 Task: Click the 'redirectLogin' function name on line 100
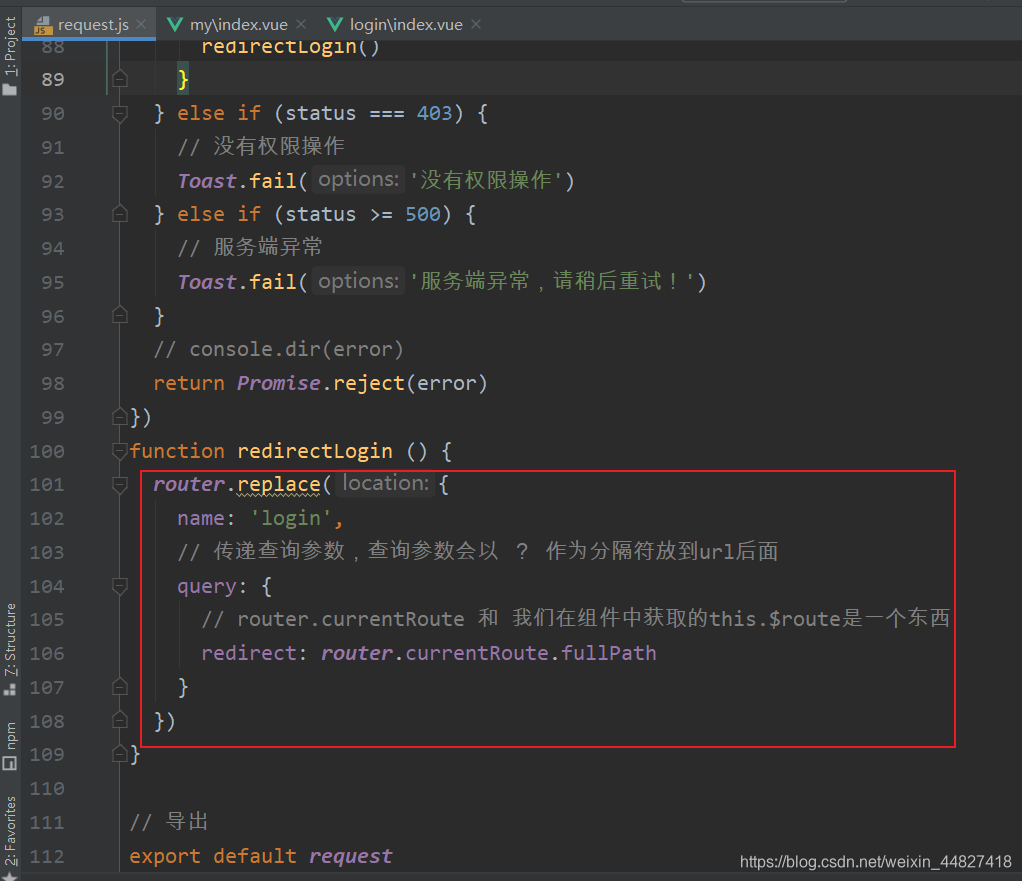pos(315,451)
